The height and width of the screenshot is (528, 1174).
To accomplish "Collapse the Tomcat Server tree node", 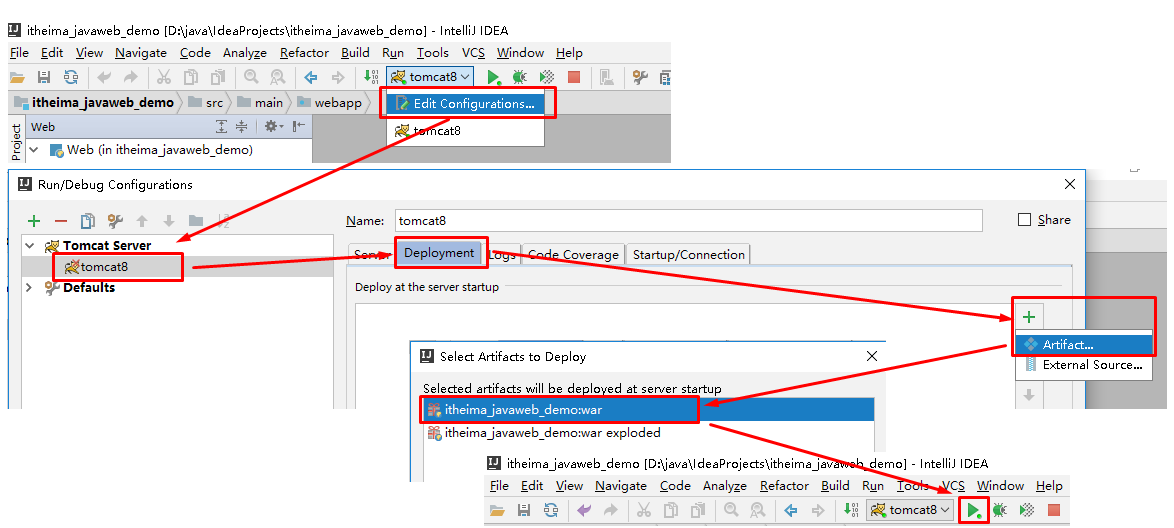I will coord(30,246).
